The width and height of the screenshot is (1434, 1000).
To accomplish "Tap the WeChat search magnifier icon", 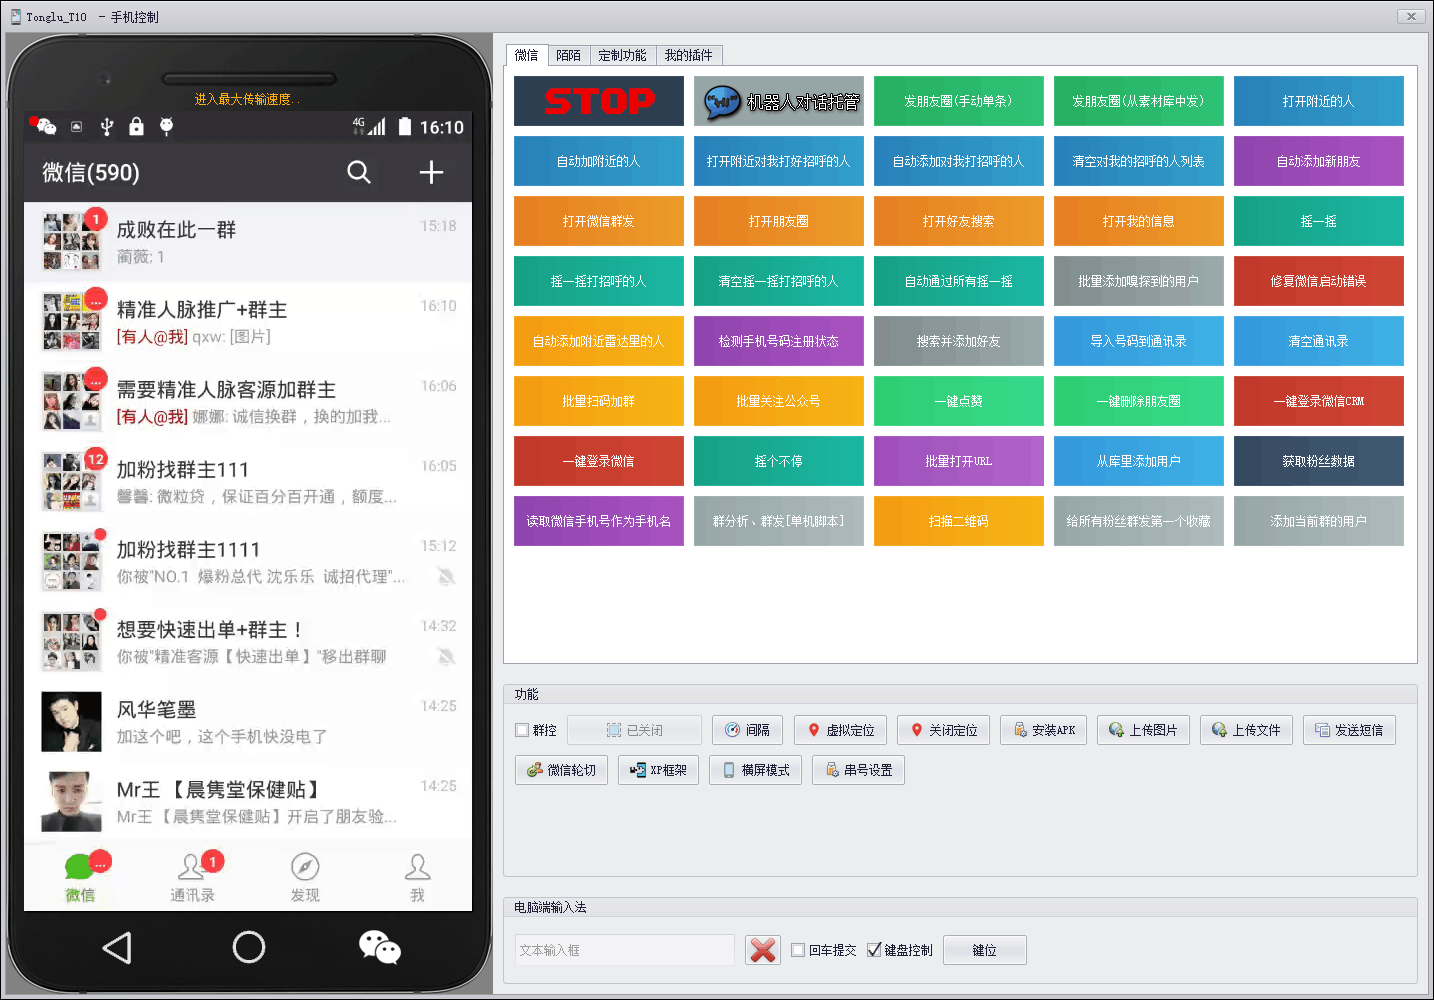I will click(359, 172).
